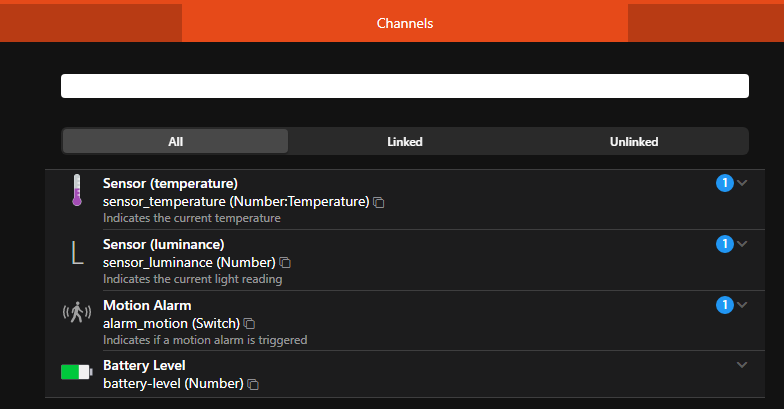
Task: Filter channels to Linked only
Action: coord(405,142)
